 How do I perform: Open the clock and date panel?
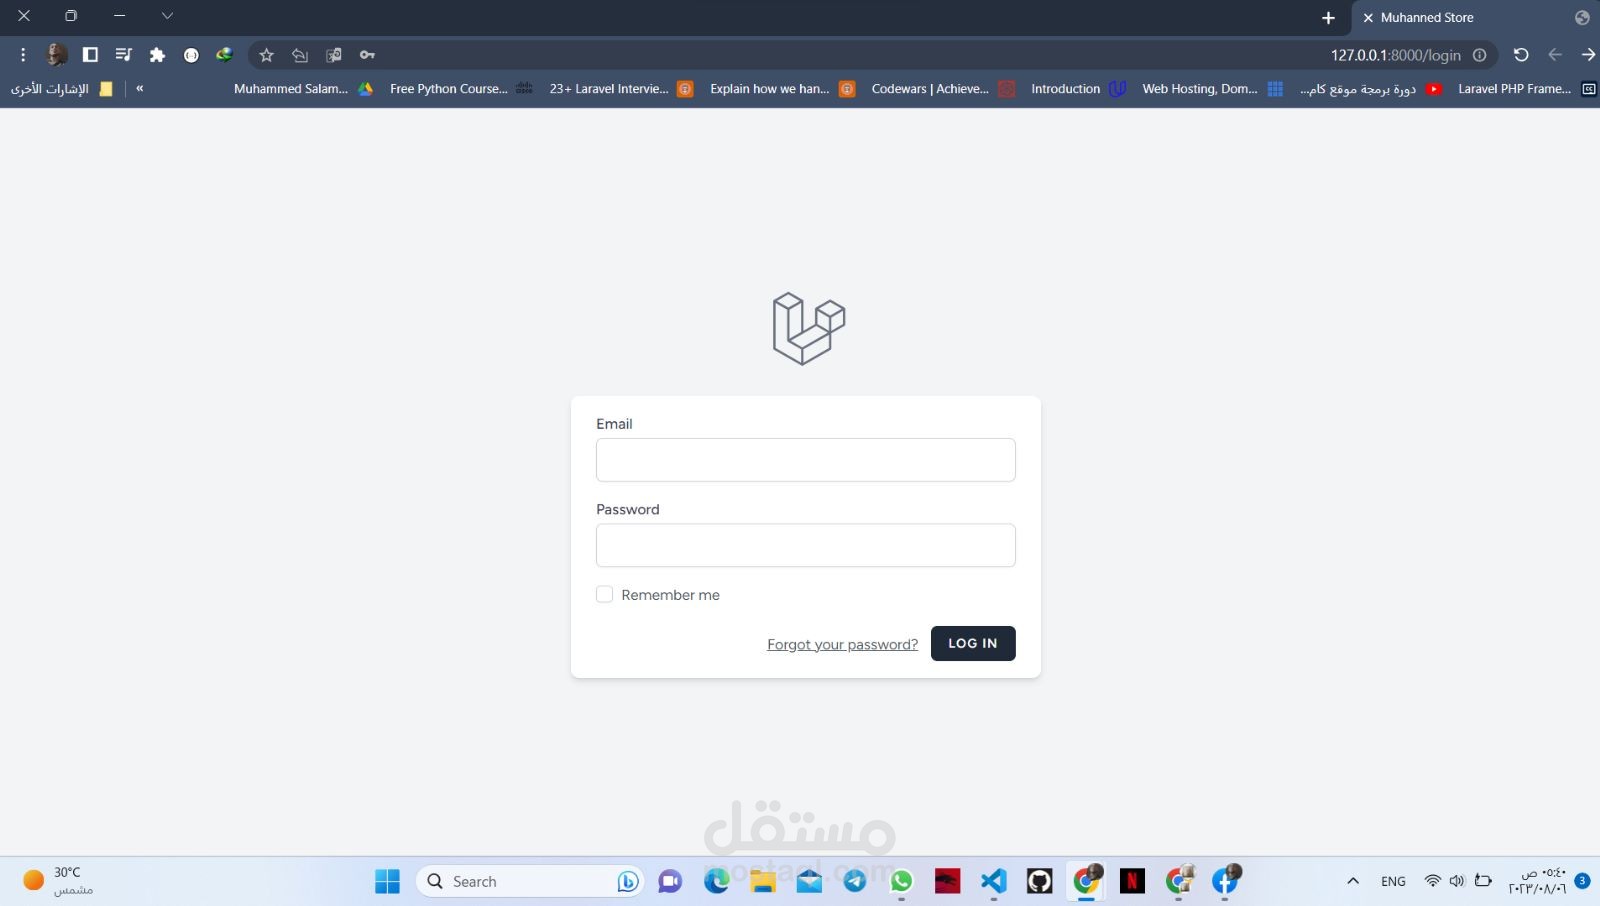pos(1537,881)
